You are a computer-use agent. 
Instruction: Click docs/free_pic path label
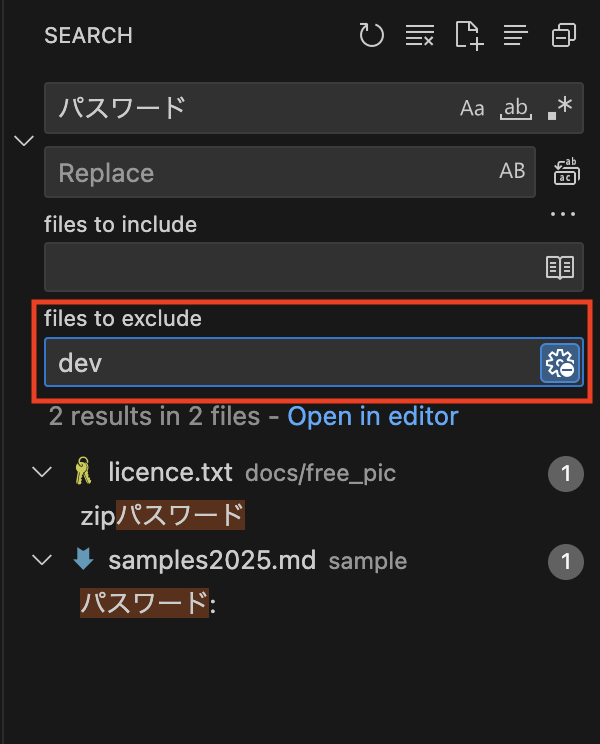coord(321,473)
